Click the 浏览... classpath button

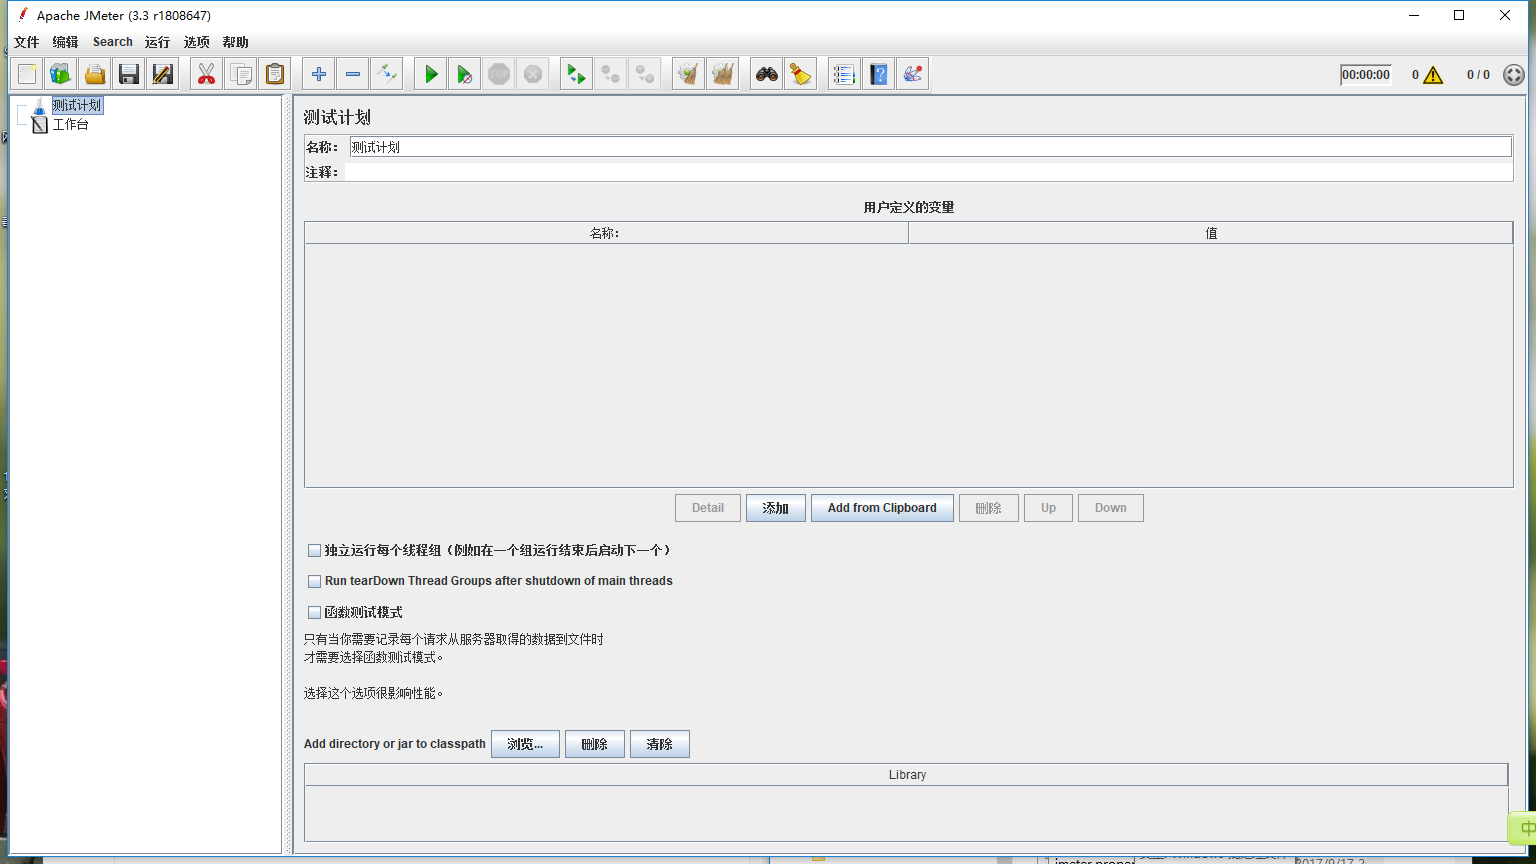[525, 744]
